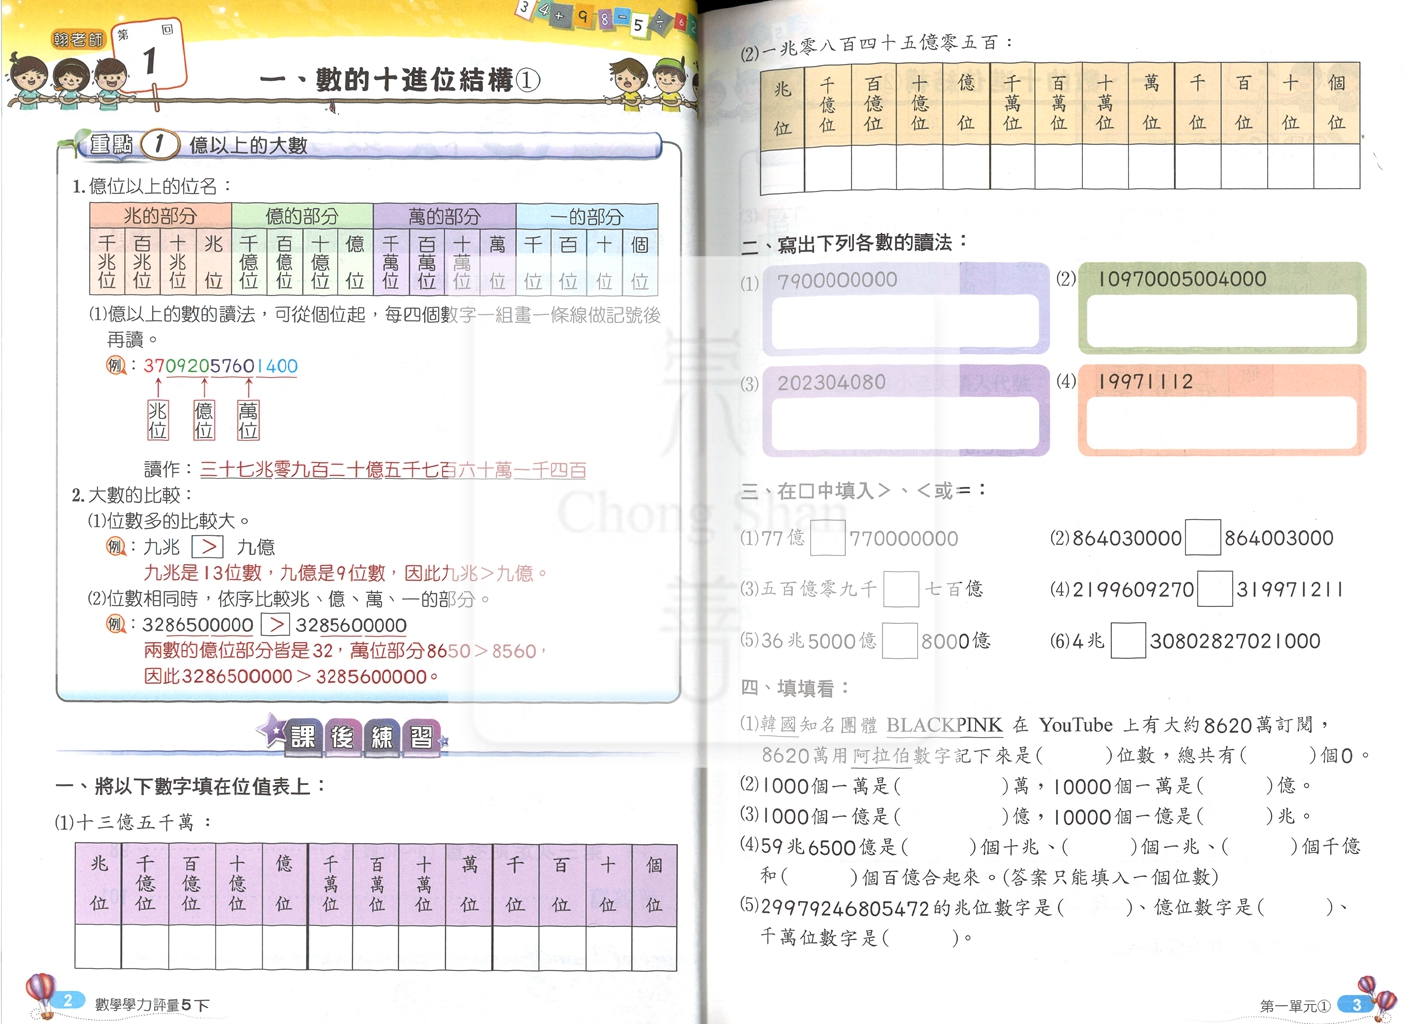Image resolution: width=1409 pixels, height=1024 pixels.
Task: Click the answer box under 19971112
Action: click(1221, 424)
